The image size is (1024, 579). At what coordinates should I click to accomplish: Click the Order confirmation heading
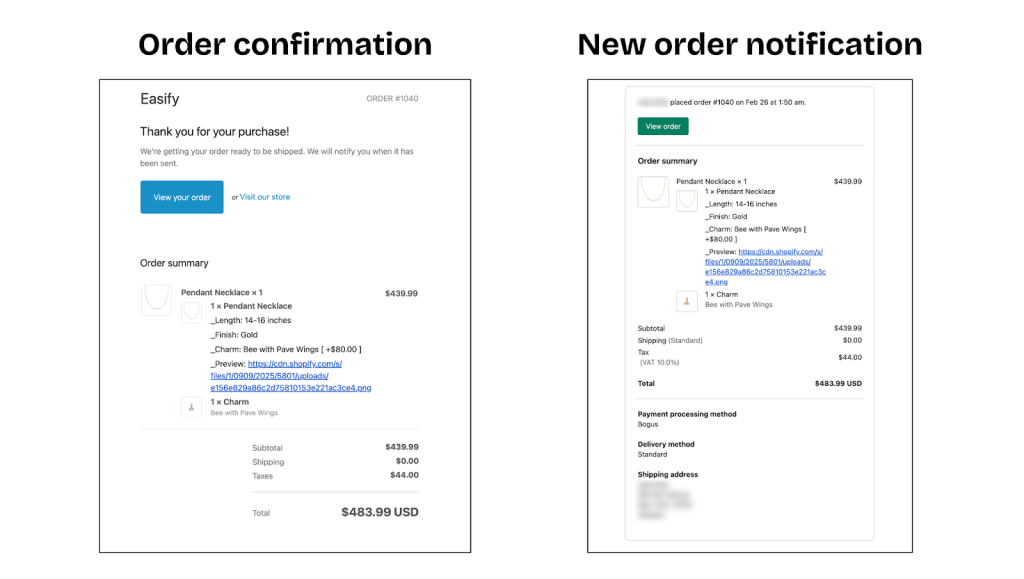pos(285,45)
